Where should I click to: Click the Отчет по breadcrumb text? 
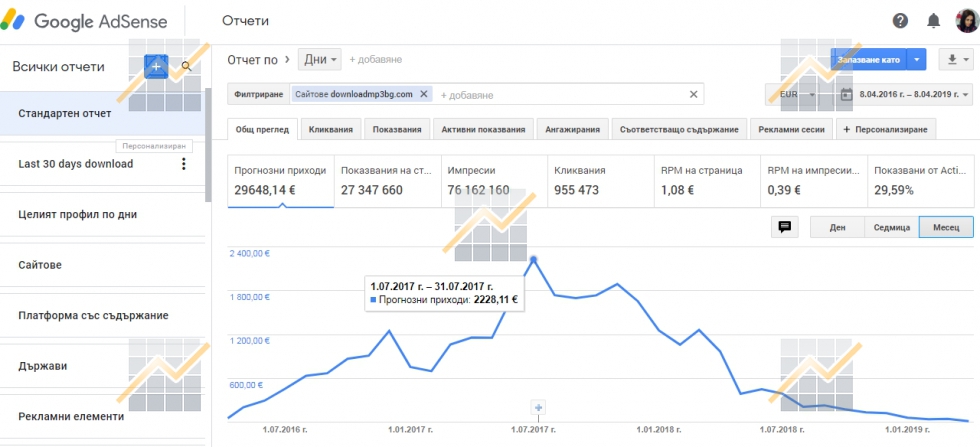click(252, 59)
